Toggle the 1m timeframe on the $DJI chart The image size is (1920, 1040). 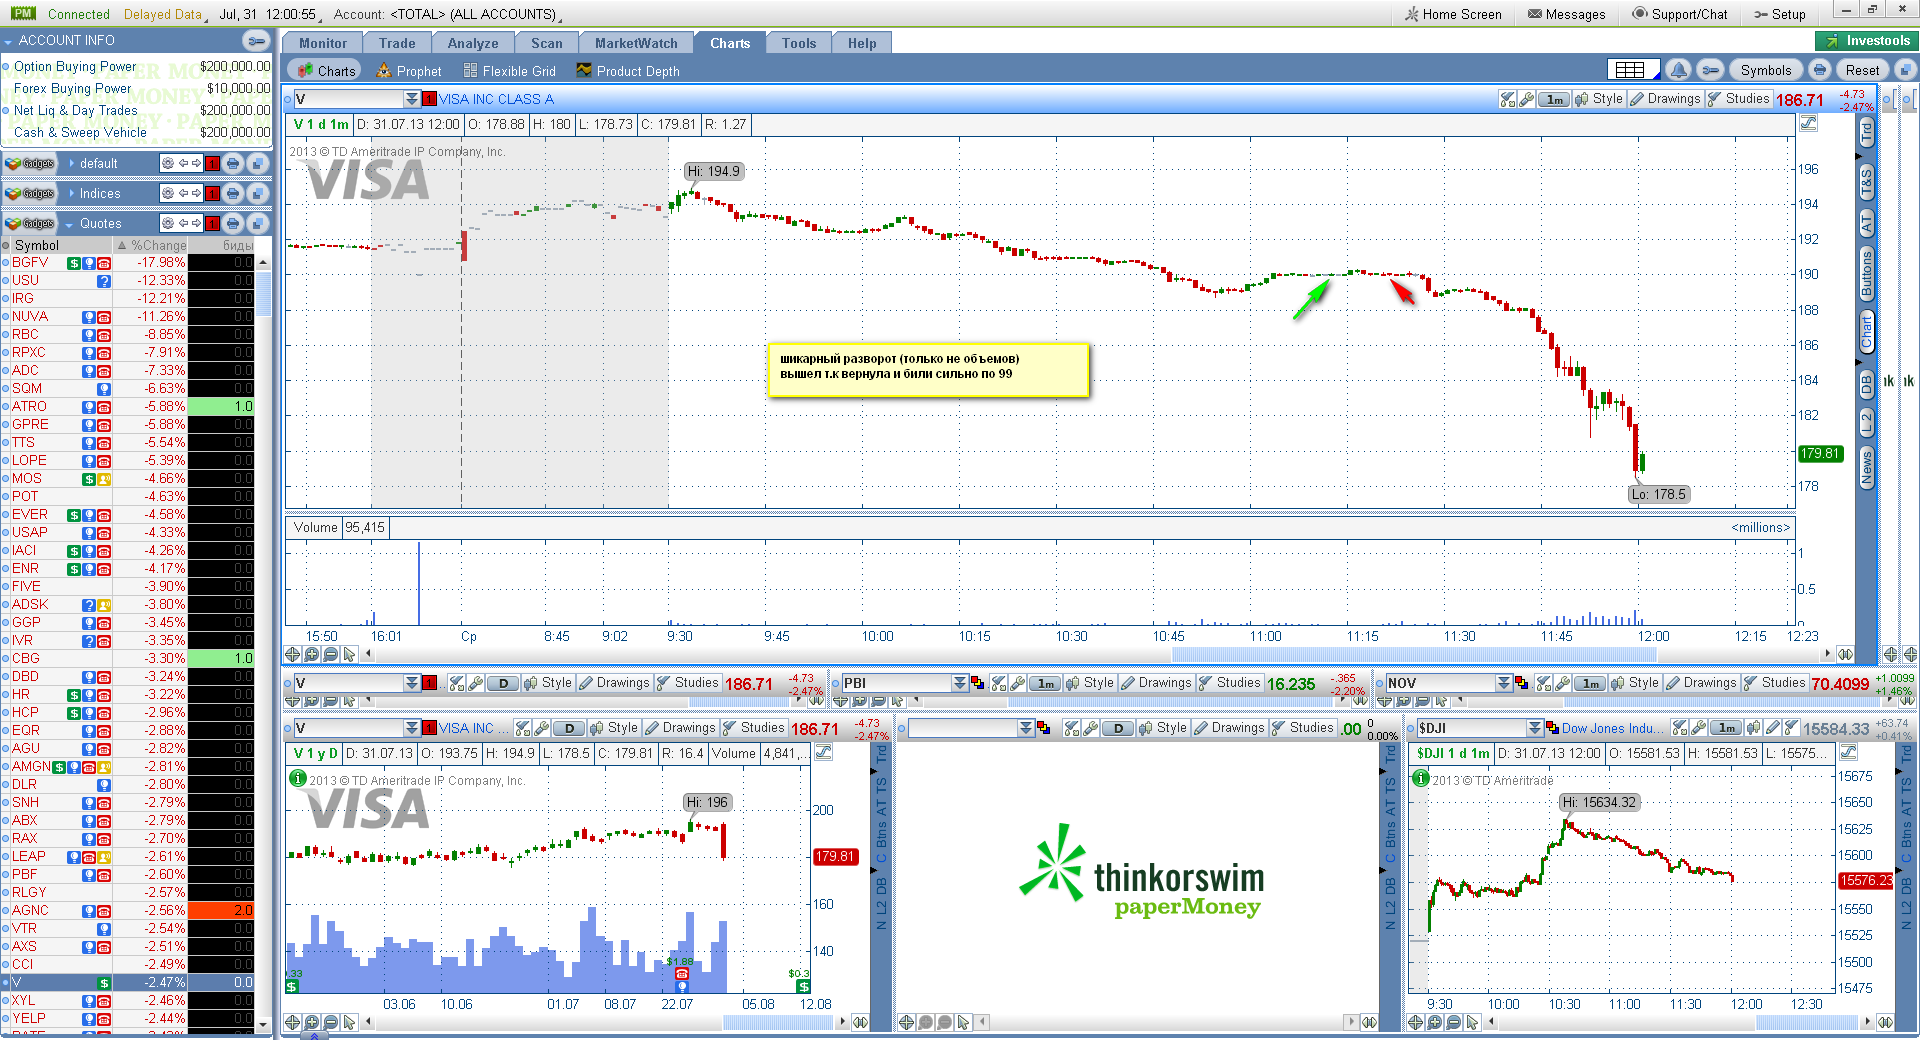(1727, 728)
